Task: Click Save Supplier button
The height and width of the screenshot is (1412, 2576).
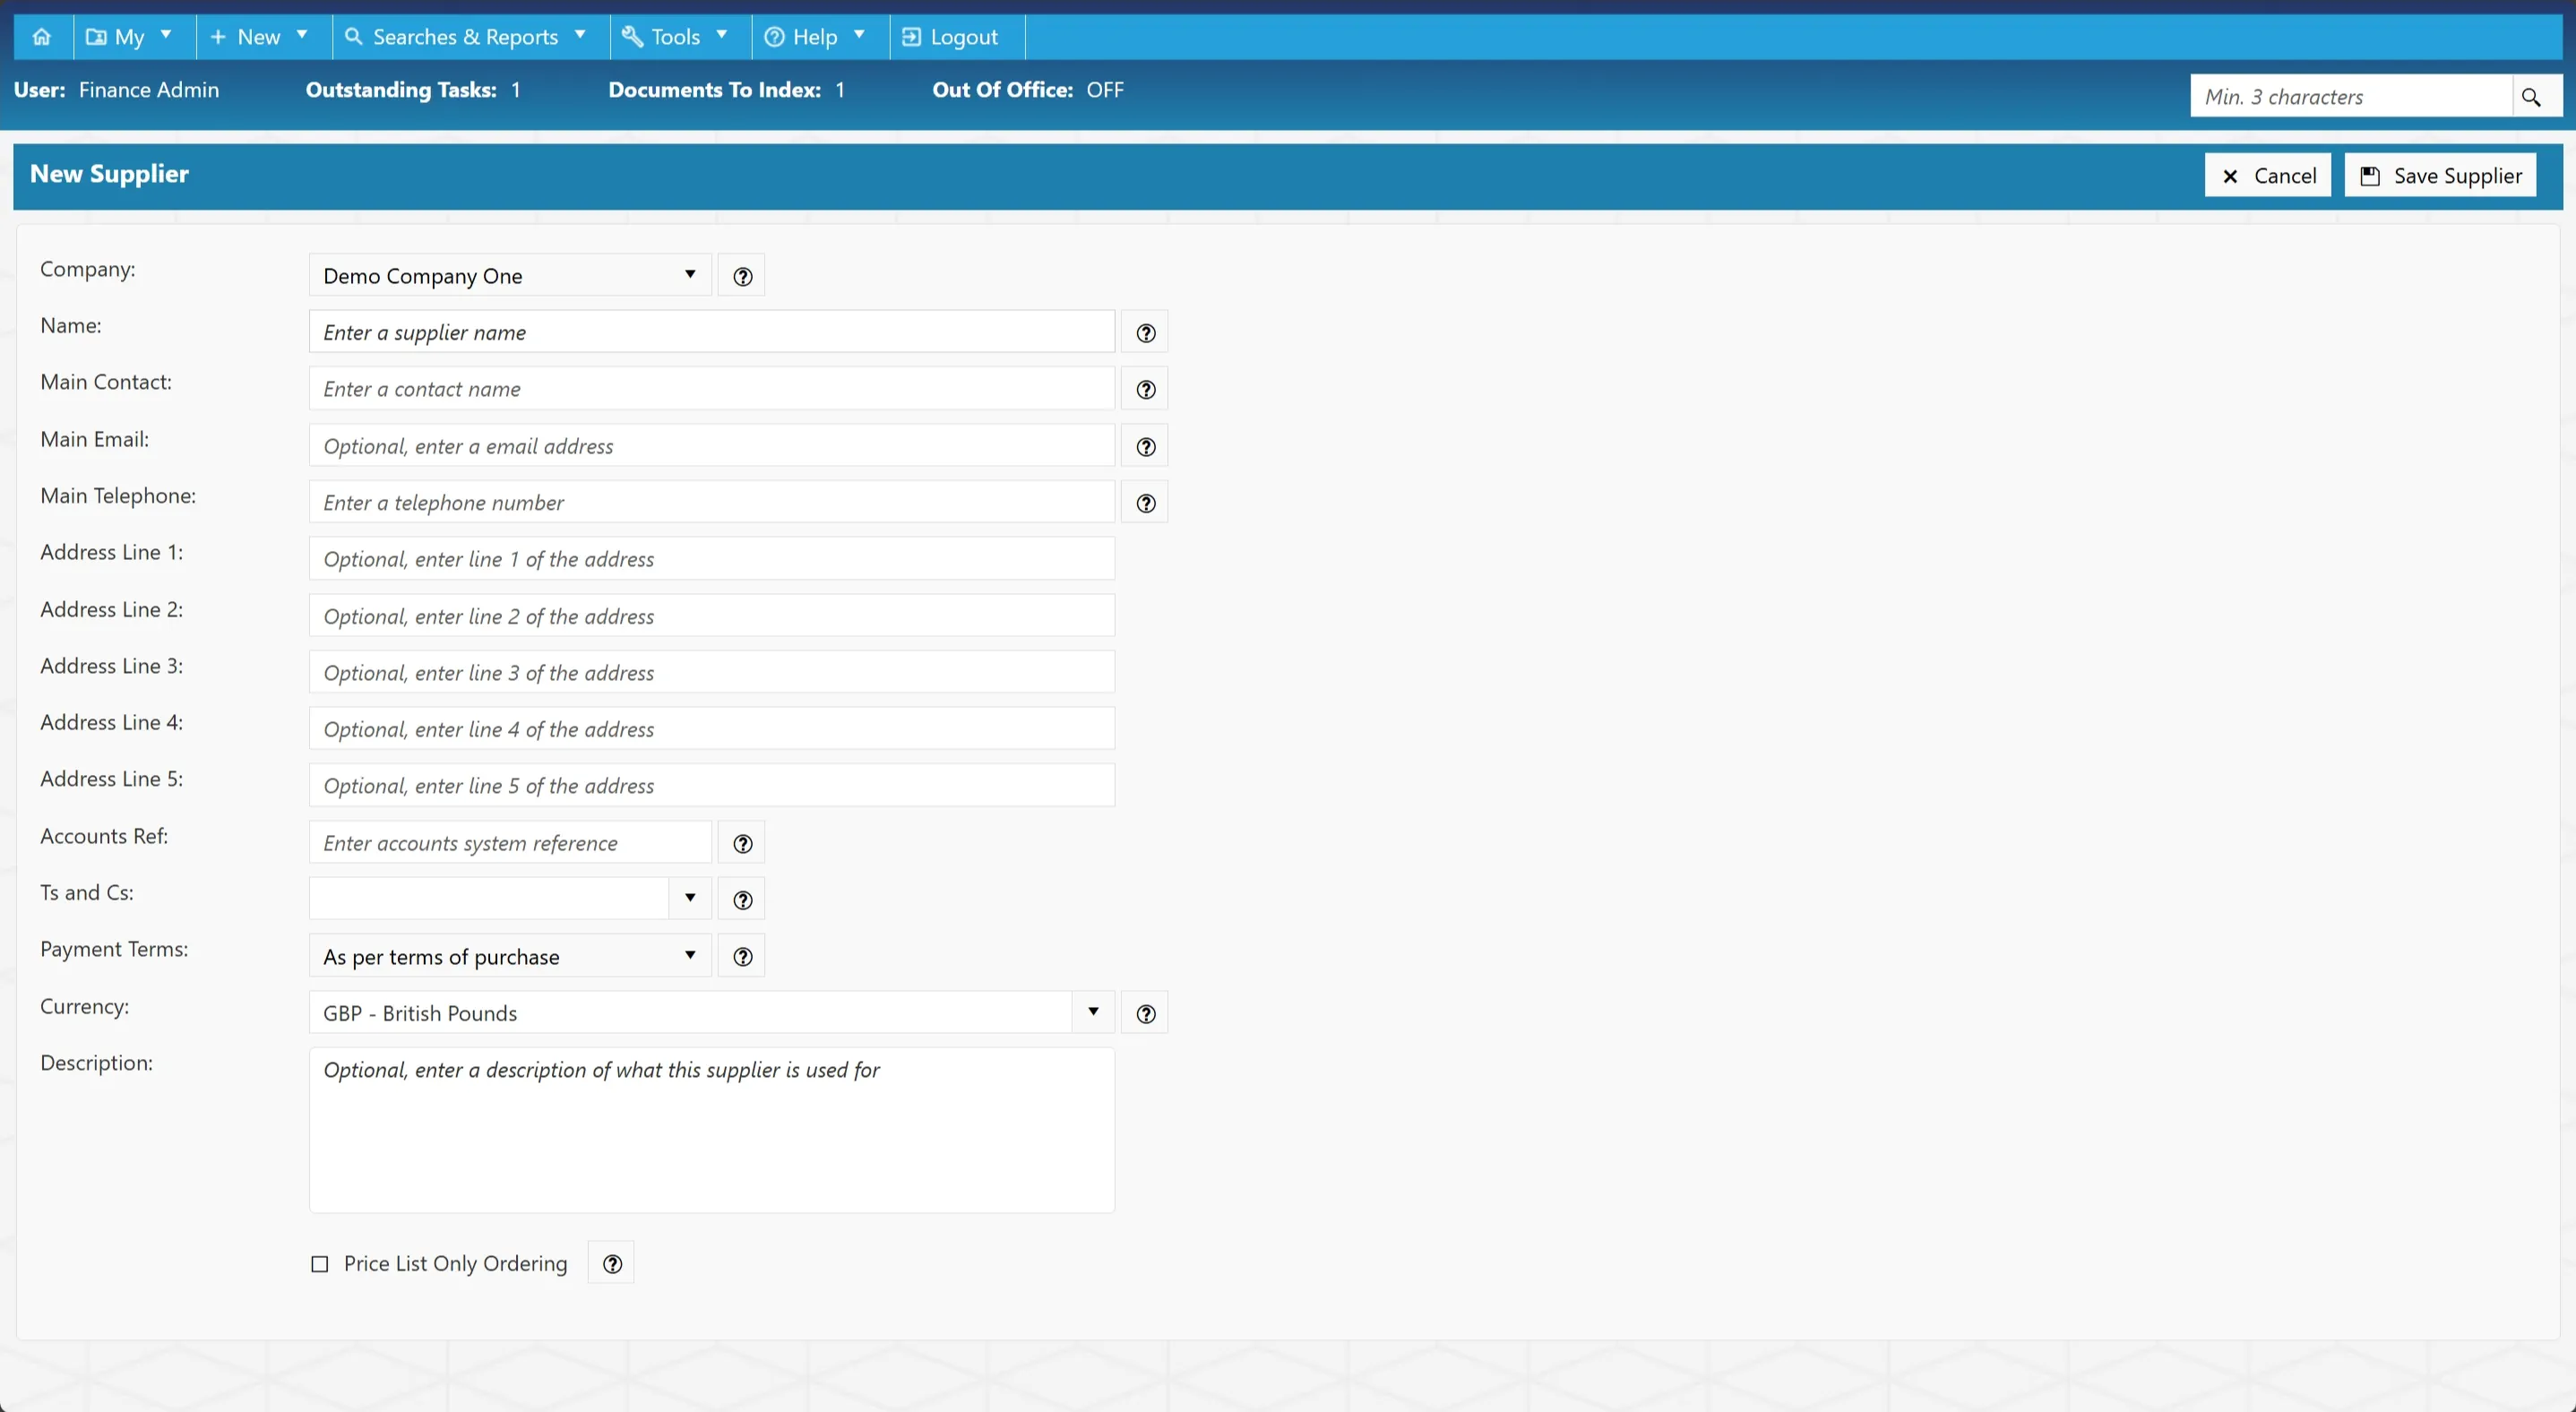Action: click(2440, 176)
